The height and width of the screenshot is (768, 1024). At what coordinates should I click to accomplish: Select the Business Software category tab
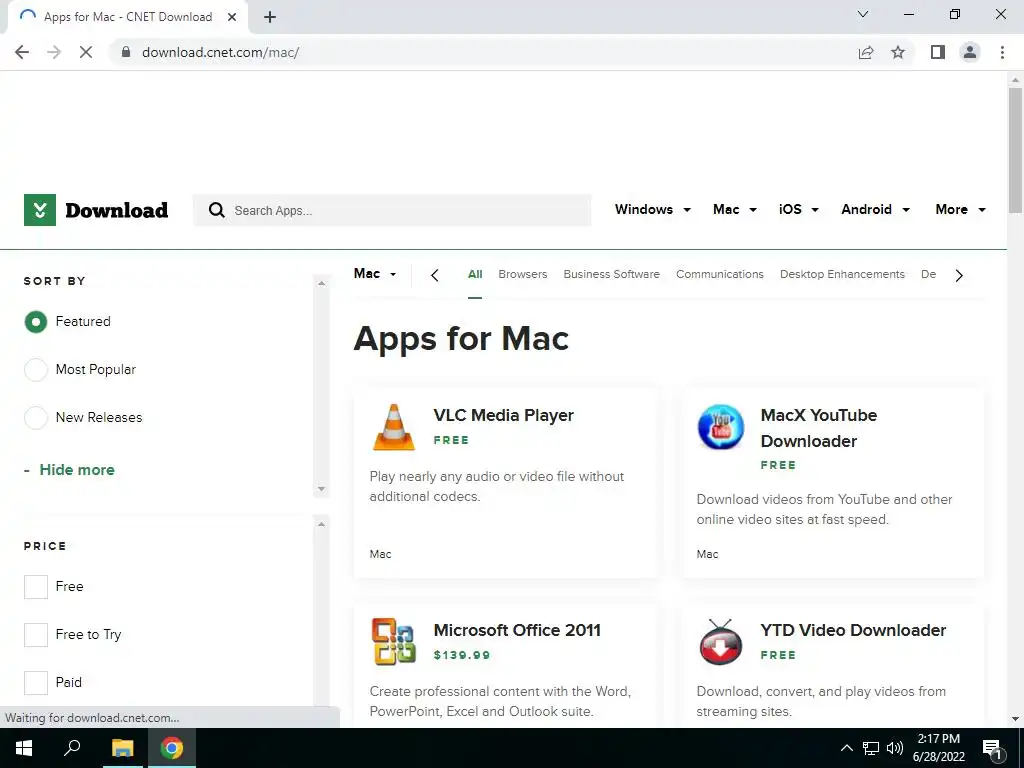(611, 274)
